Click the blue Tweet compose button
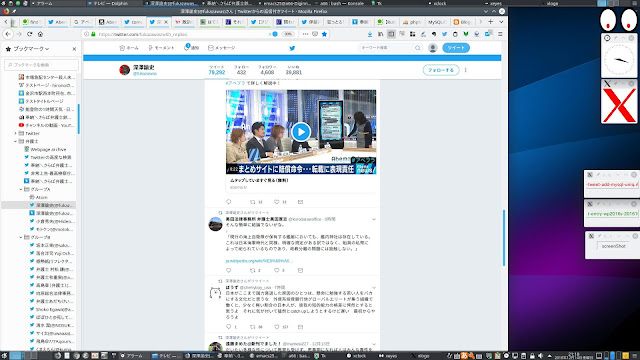 coord(456,48)
